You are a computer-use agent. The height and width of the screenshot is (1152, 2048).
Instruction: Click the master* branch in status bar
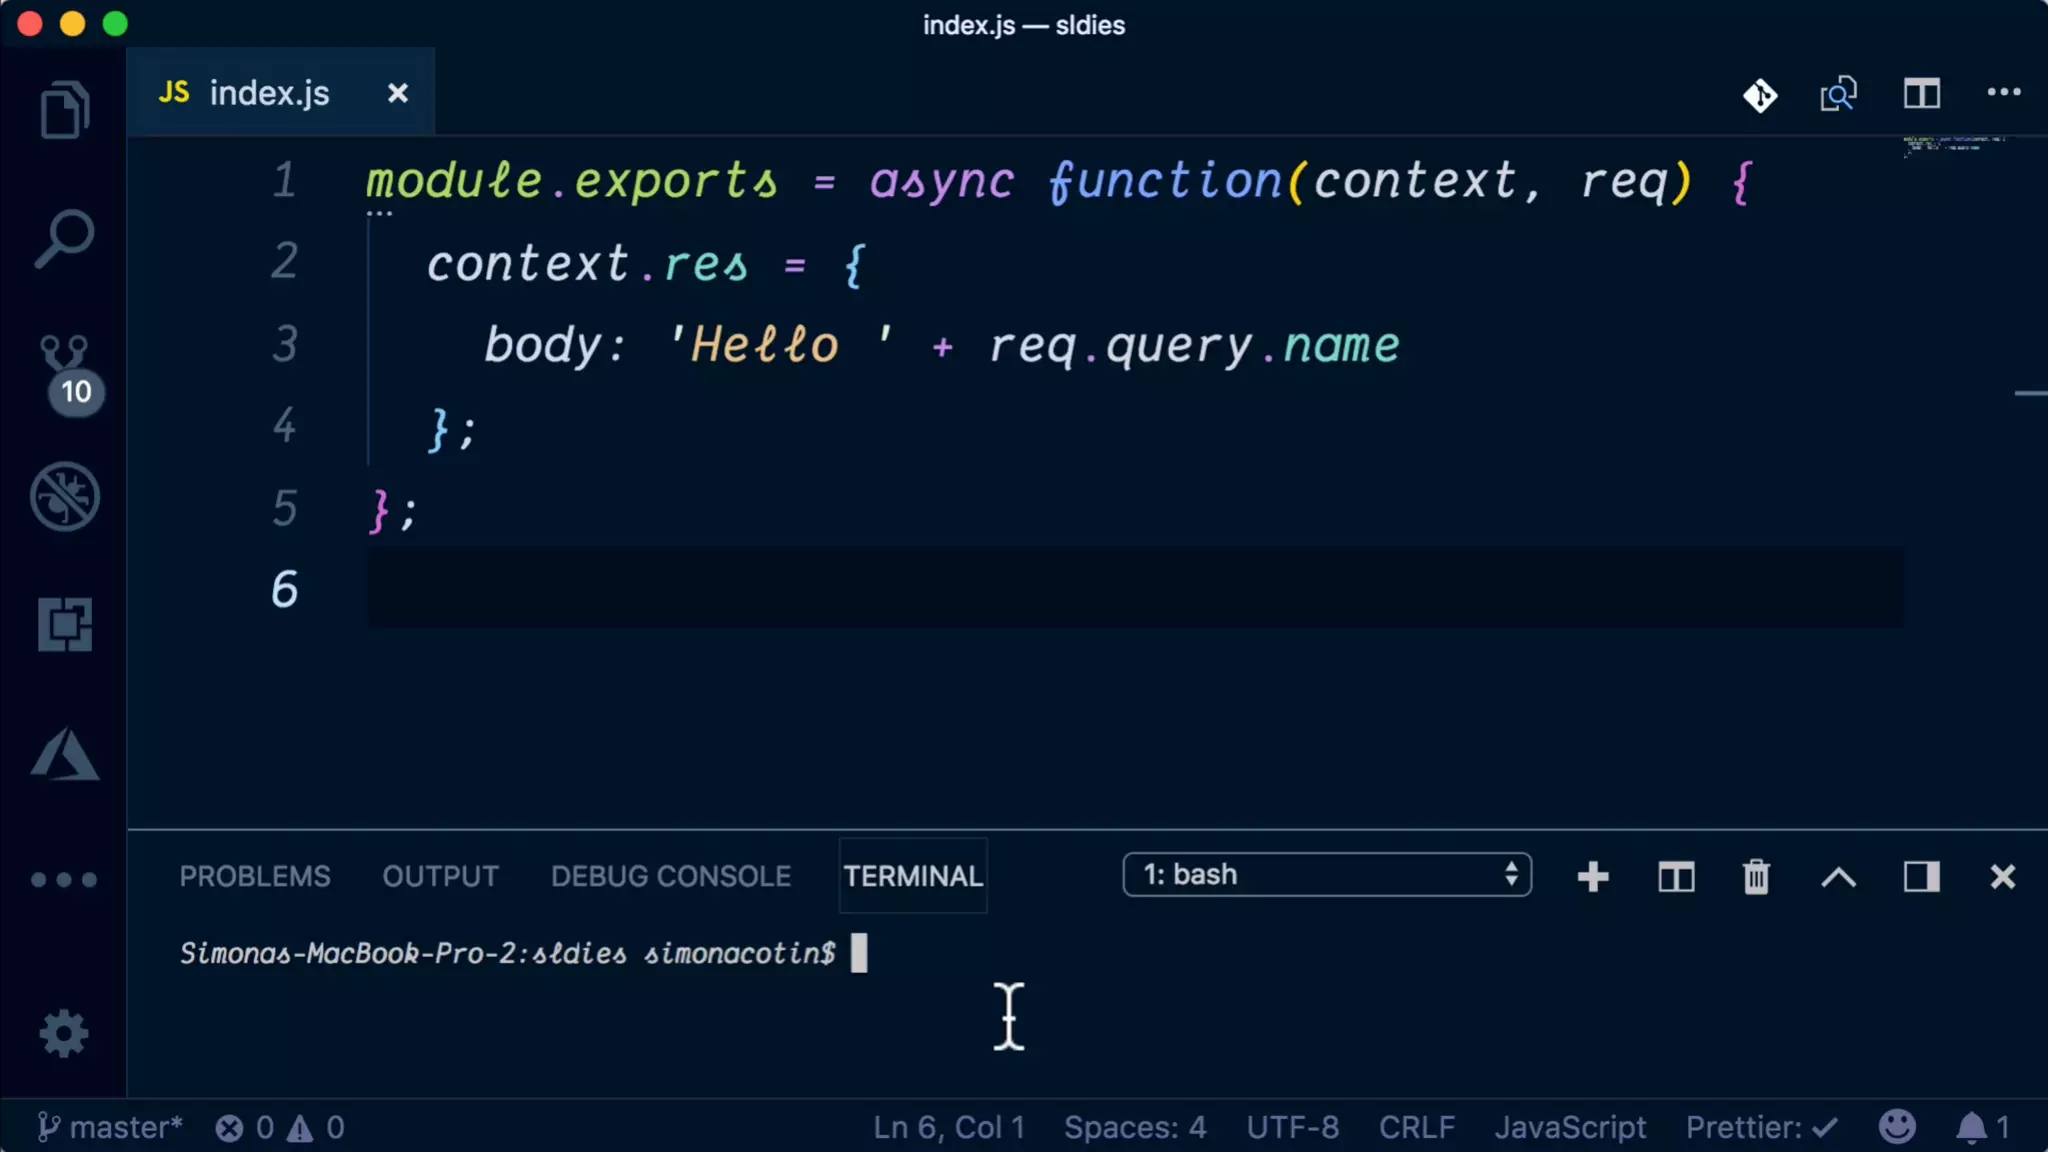[110, 1127]
